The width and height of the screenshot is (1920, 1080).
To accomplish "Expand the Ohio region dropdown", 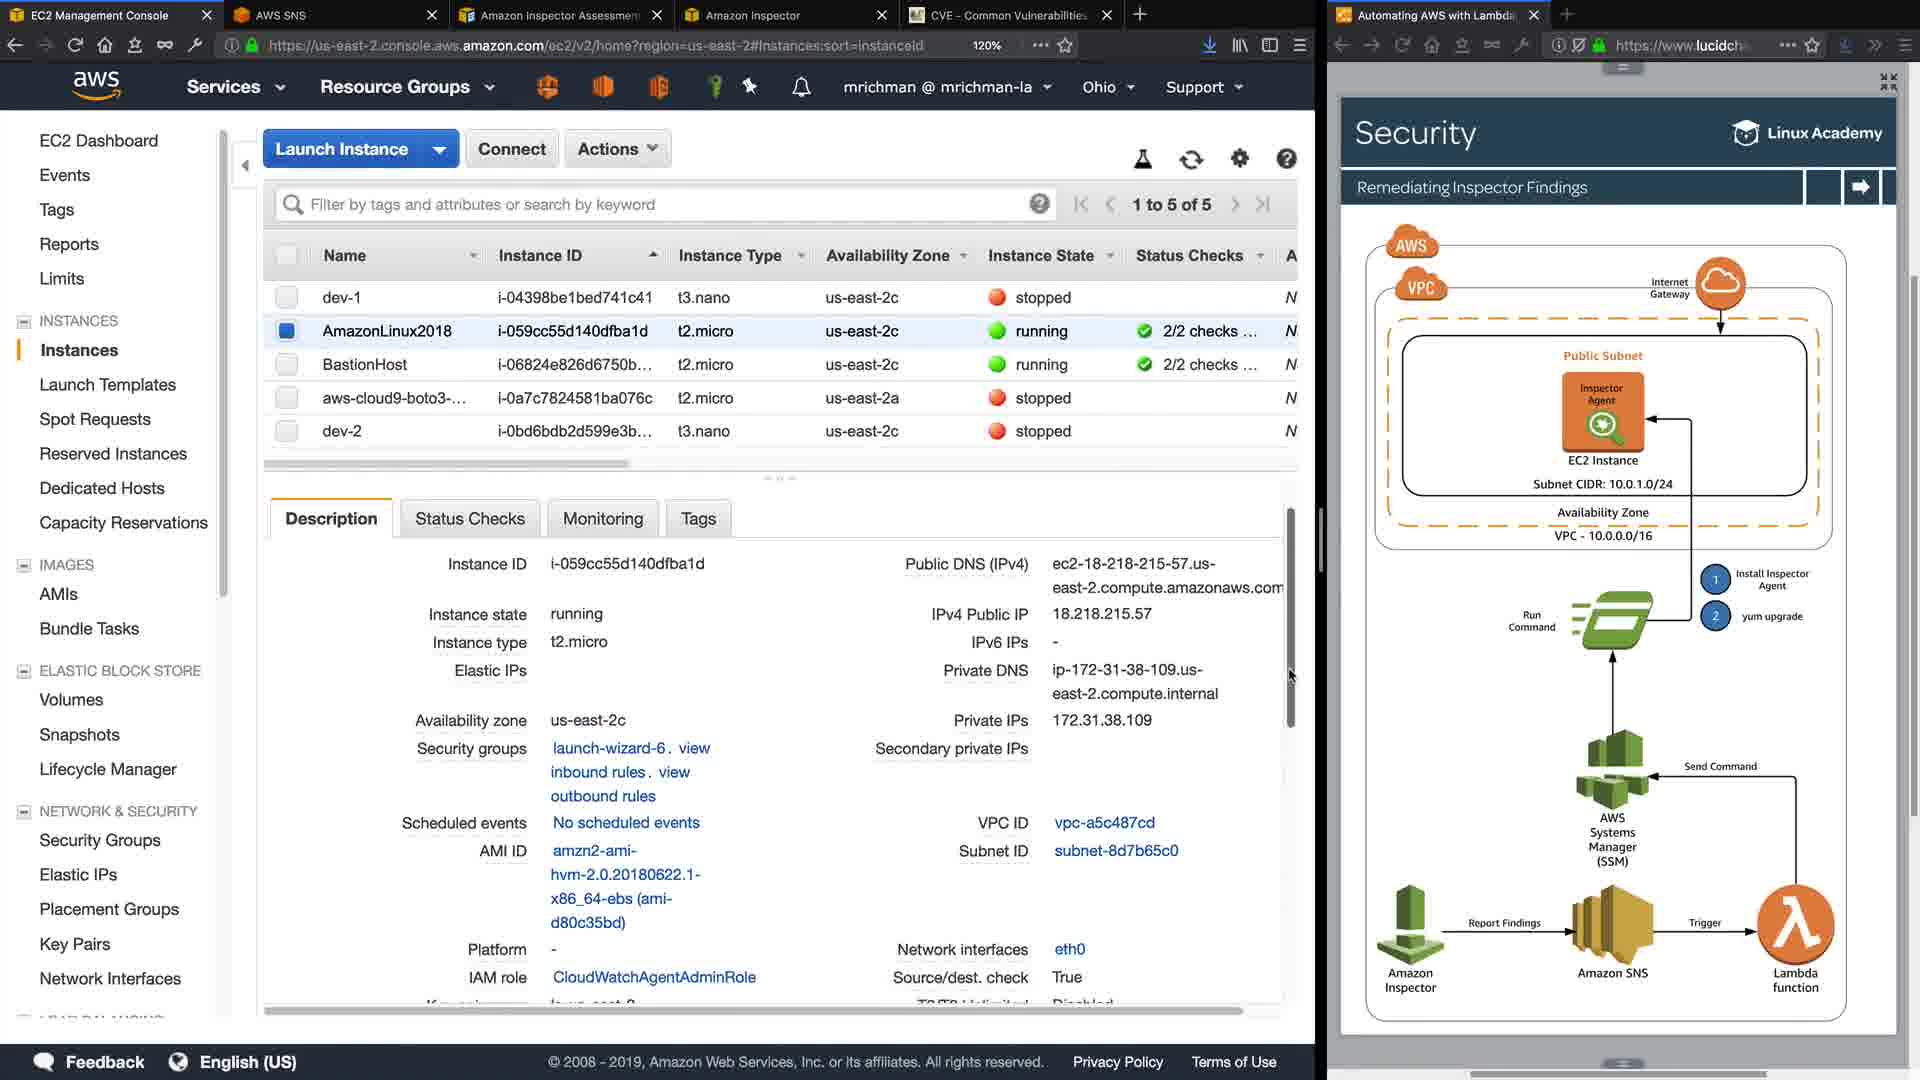I will (1108, 87).
